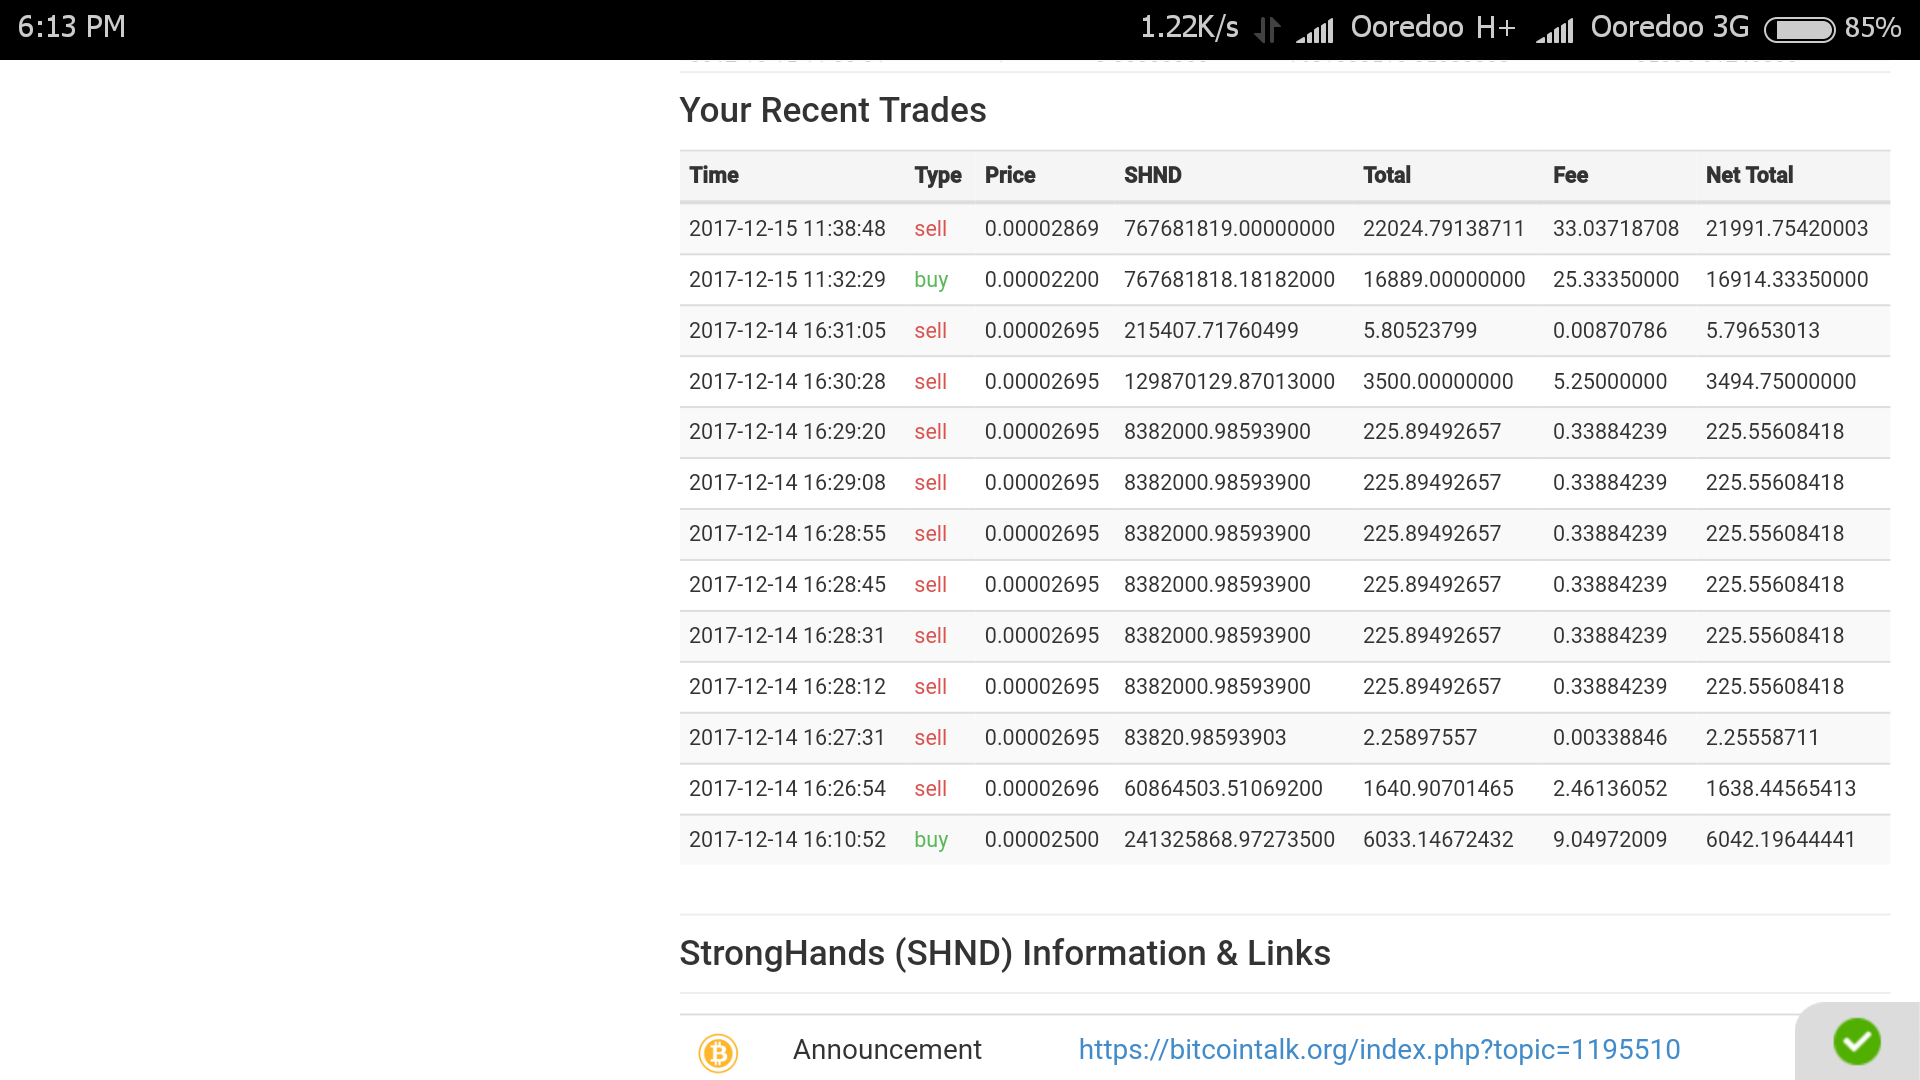The height and width of the screenshot is (1080, 1920).
Task: Select total 3500.00000000
Action: [x=1438, y=381]
